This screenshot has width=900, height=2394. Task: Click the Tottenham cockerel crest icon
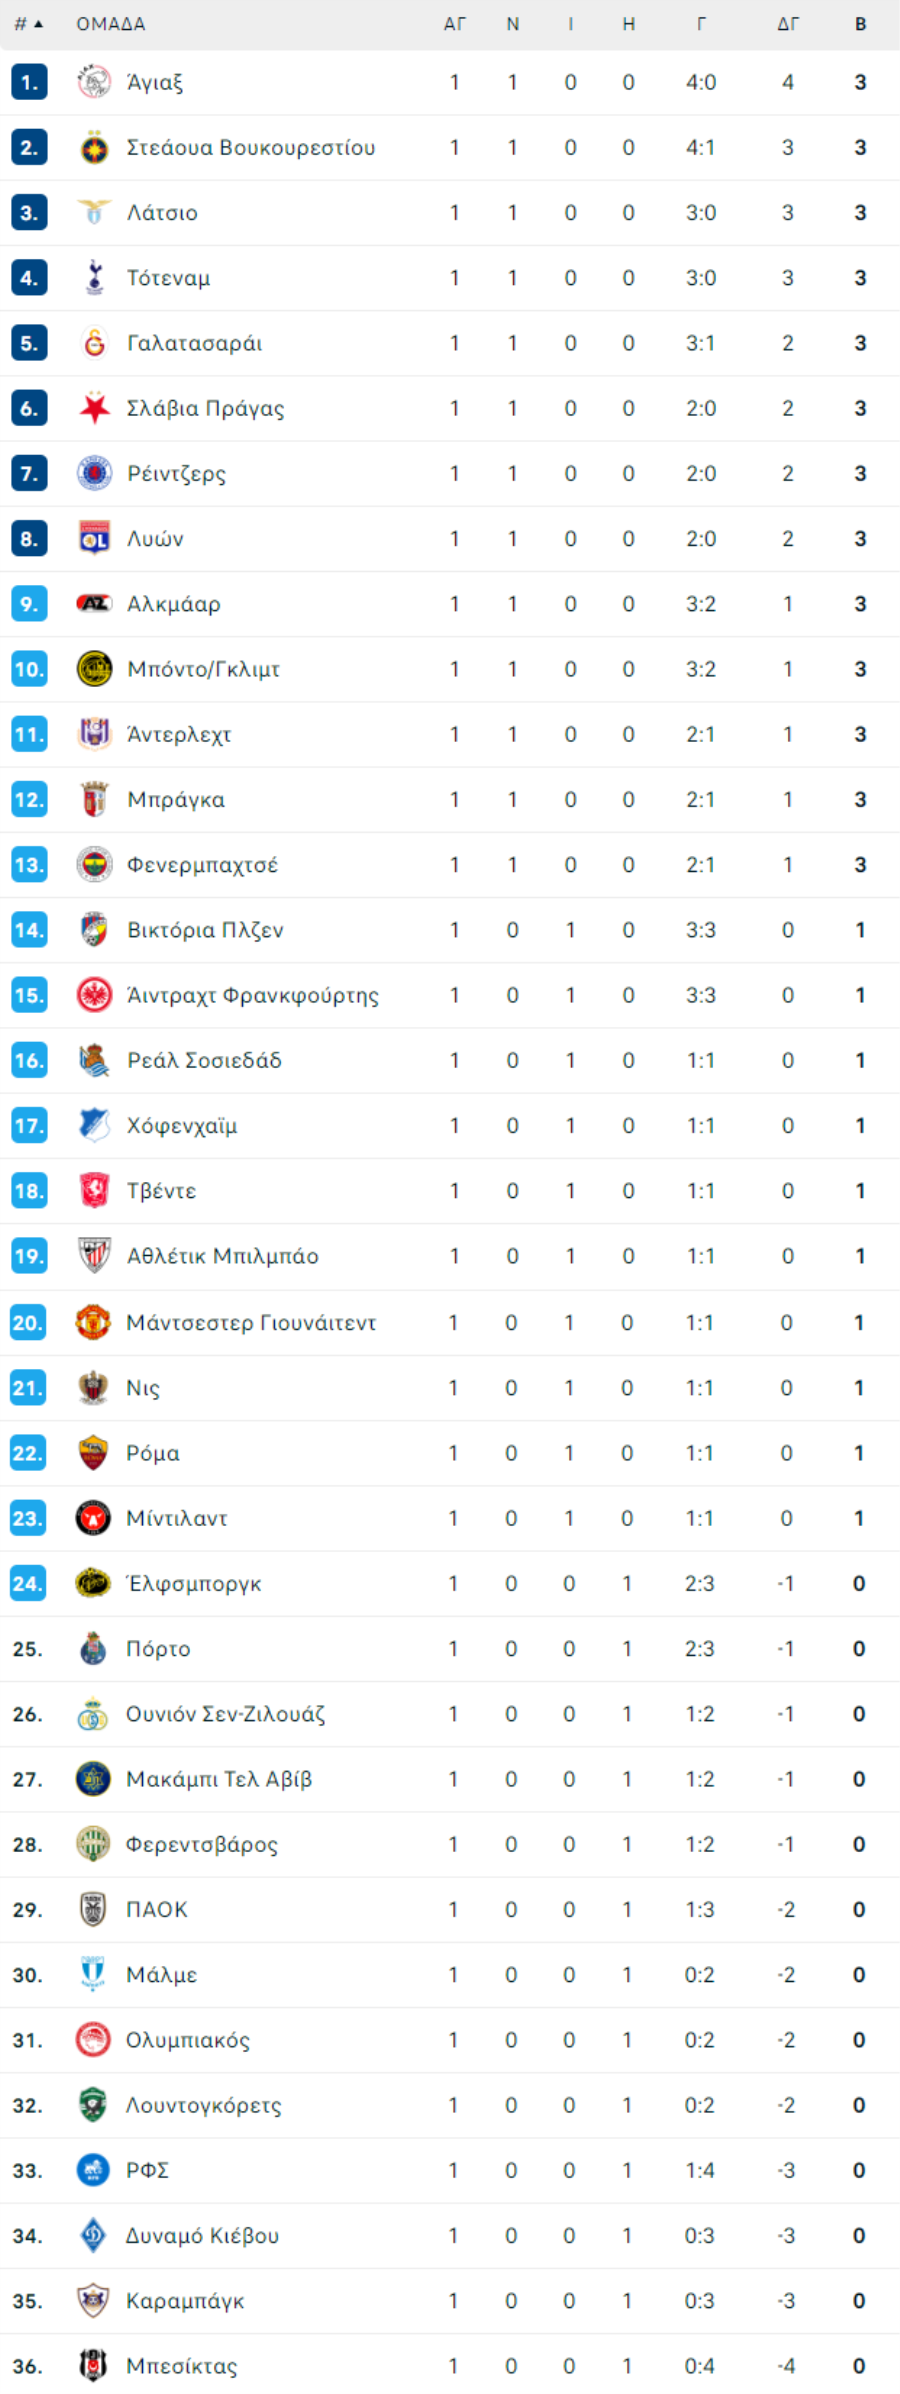(x=94, y=278)
